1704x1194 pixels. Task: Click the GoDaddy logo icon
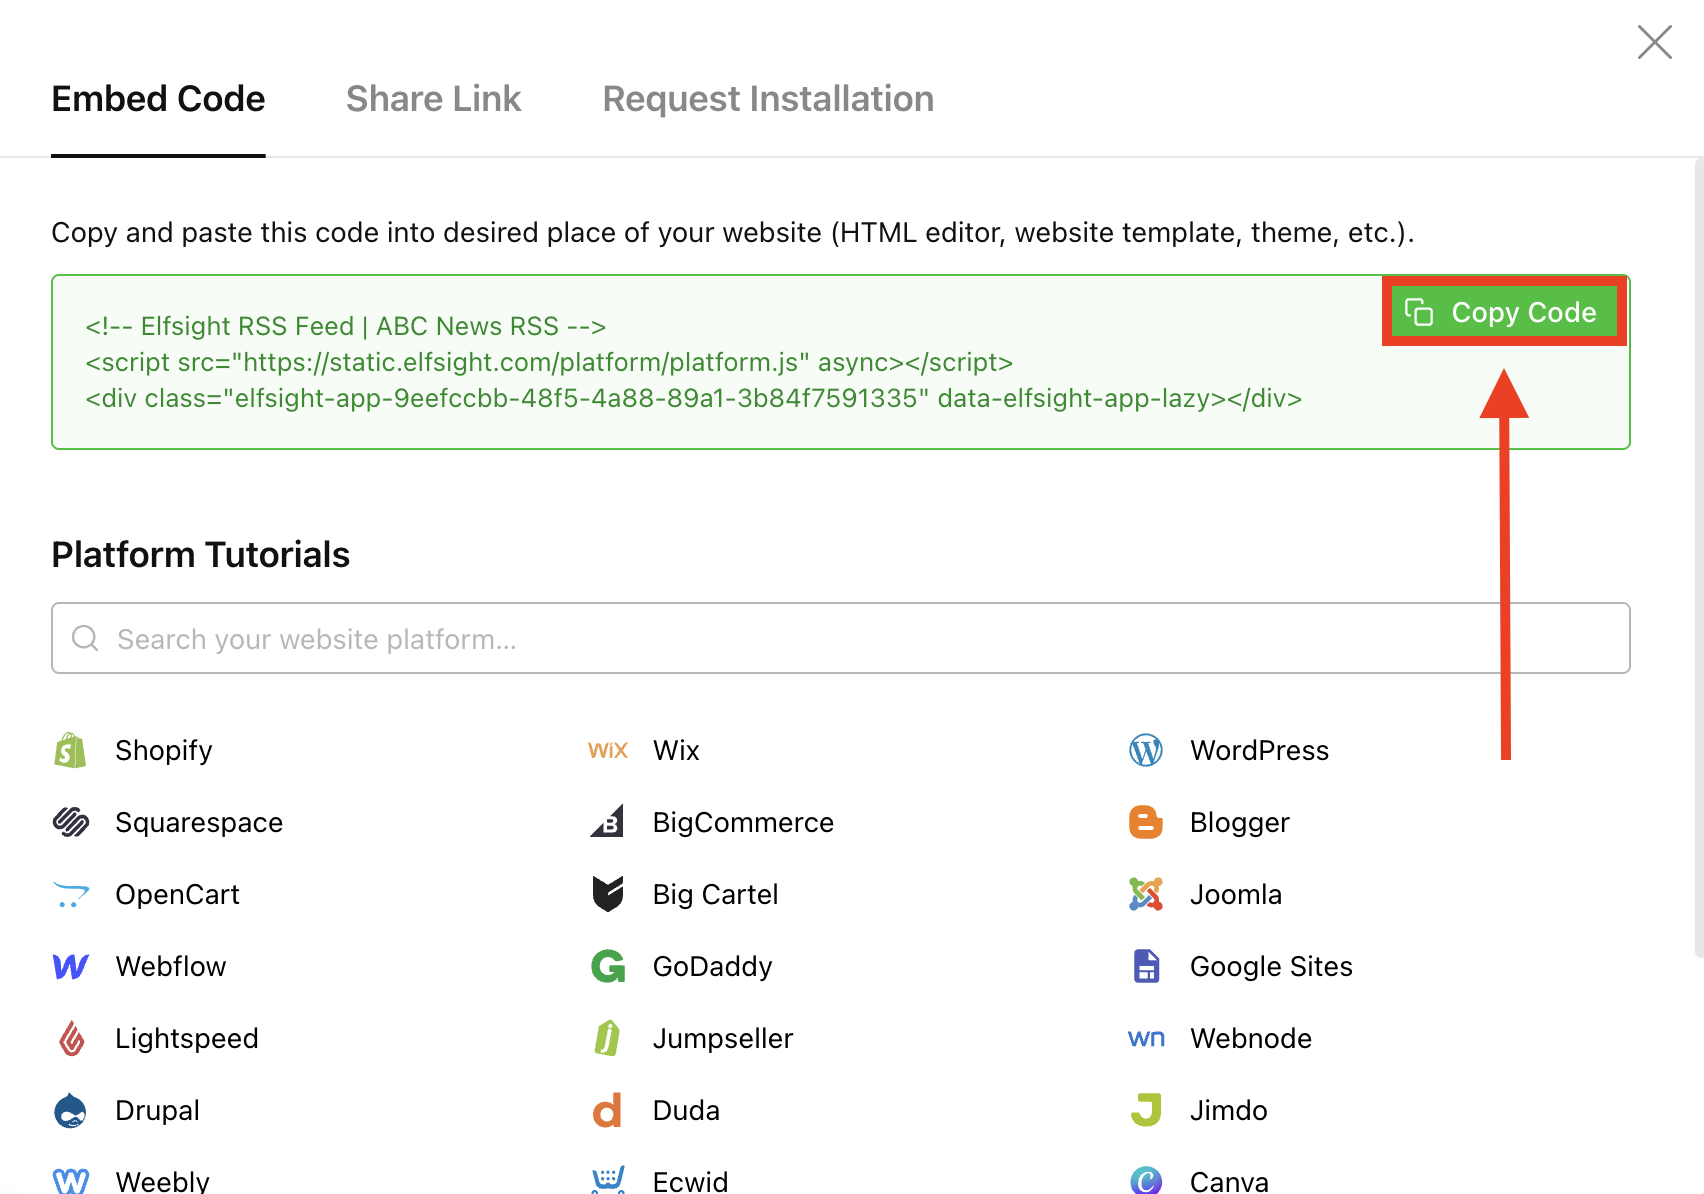[x=608, y=966]
